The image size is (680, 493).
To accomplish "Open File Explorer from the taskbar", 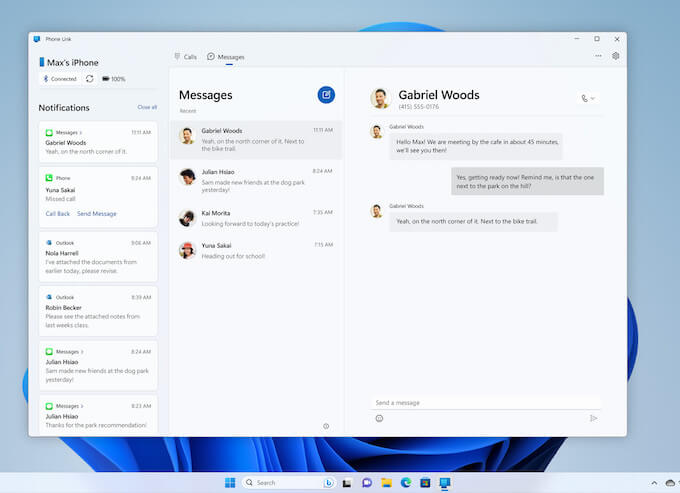I will [386, 482].
